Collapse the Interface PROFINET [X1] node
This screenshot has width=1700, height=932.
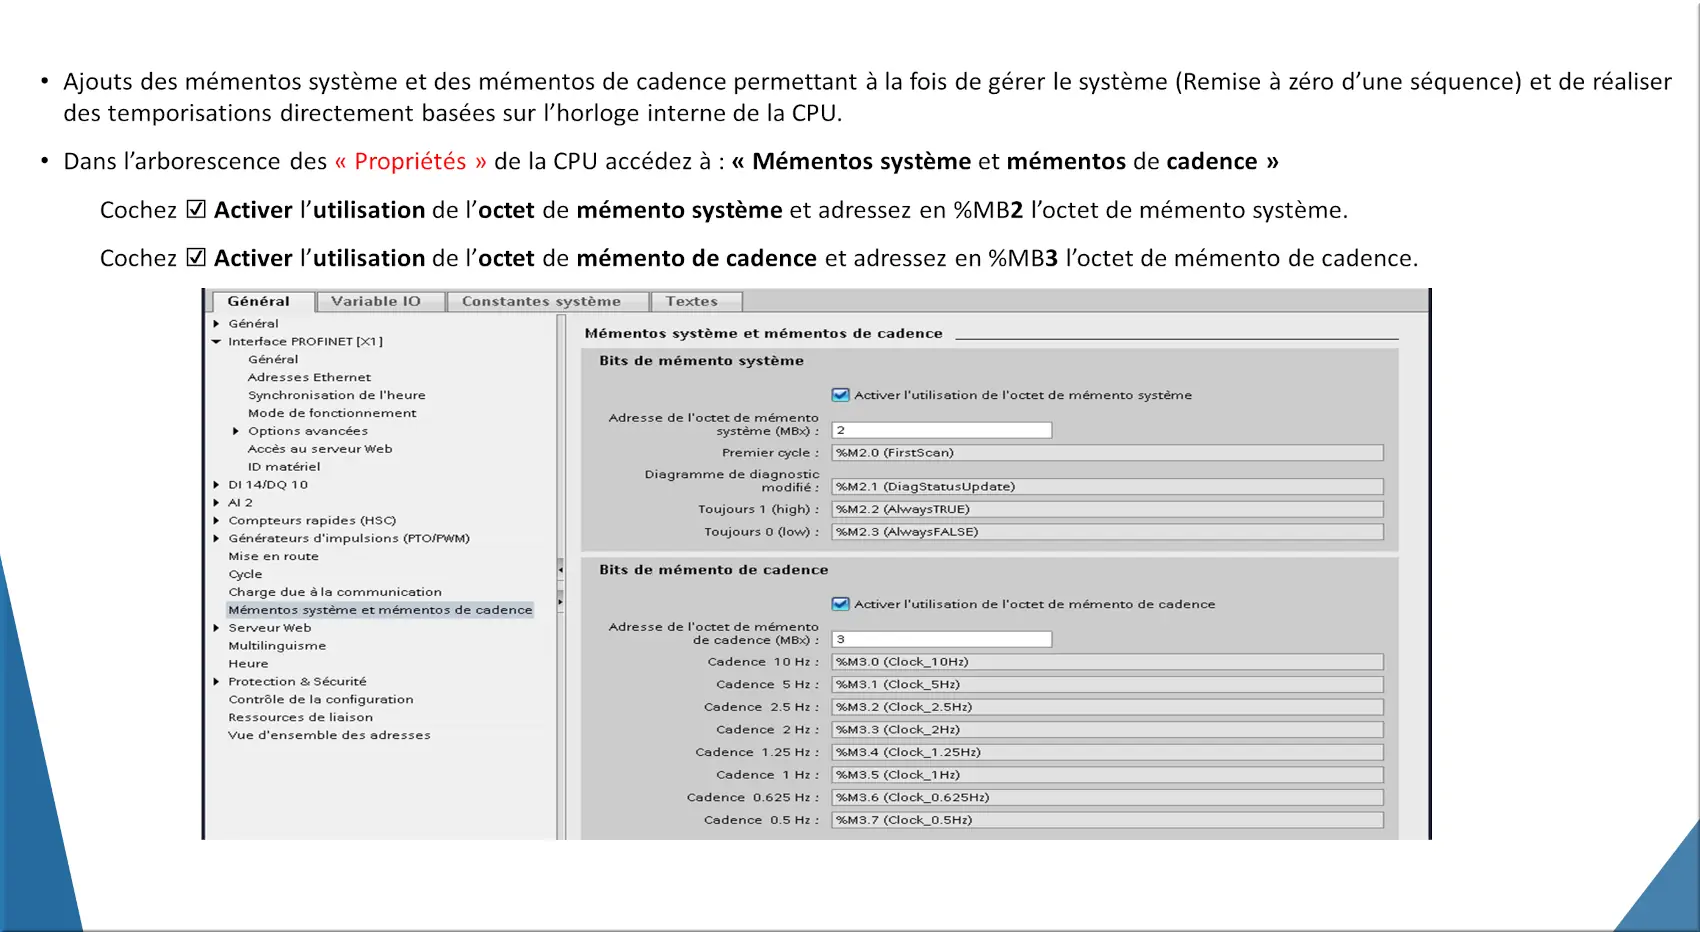pyautogui.click(x=216, y=342)
